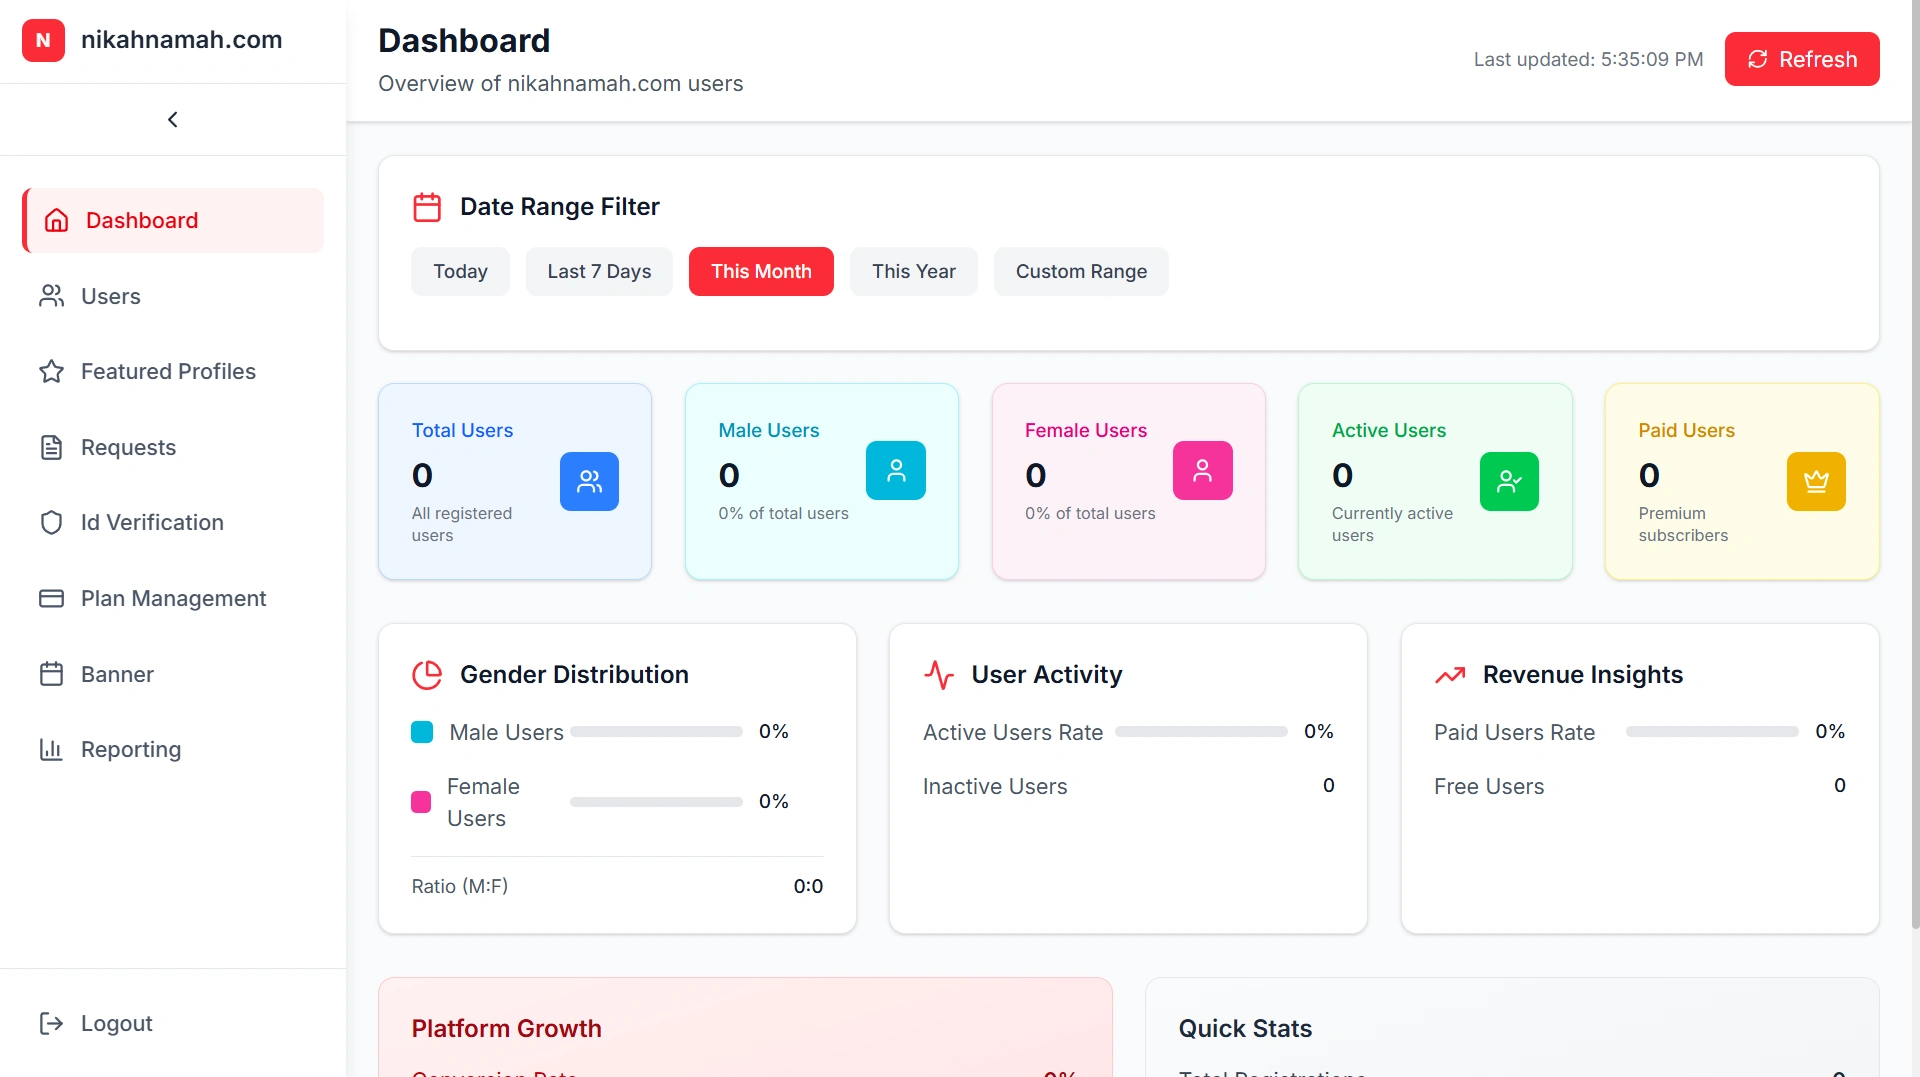
Task: Select This Month tab in date filter
Action: click(x=761, y=271)
